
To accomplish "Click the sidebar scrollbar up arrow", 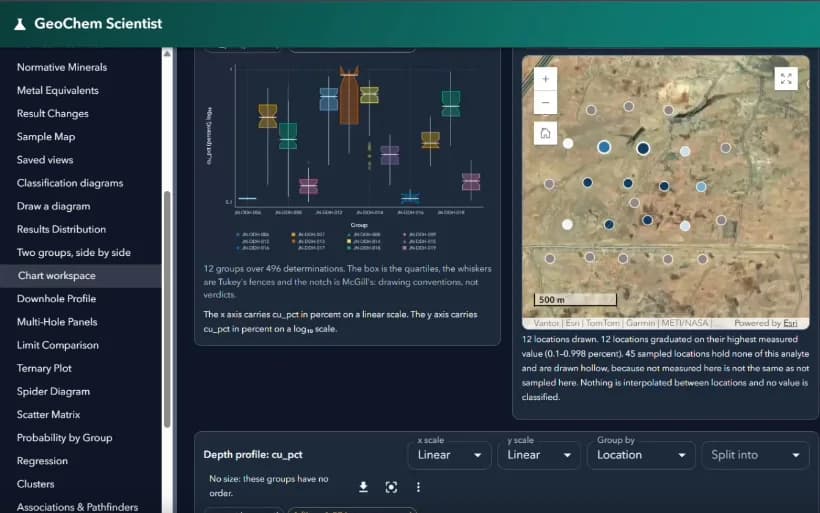I will 167,53.
